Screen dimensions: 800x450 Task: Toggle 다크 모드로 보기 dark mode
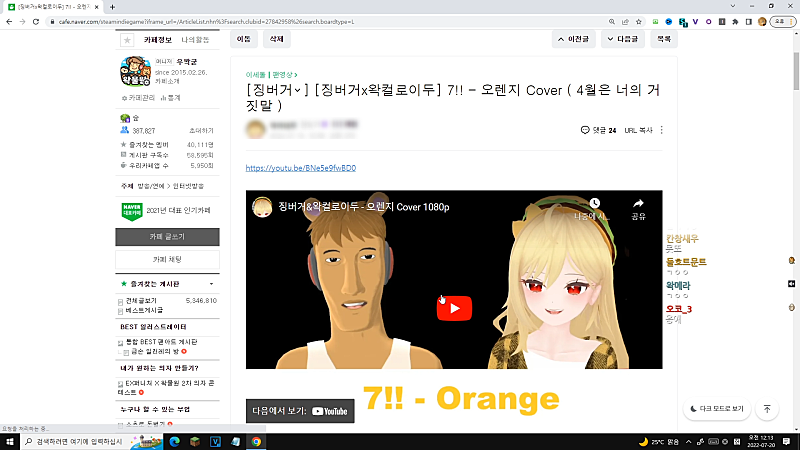[x=717, y=409]
